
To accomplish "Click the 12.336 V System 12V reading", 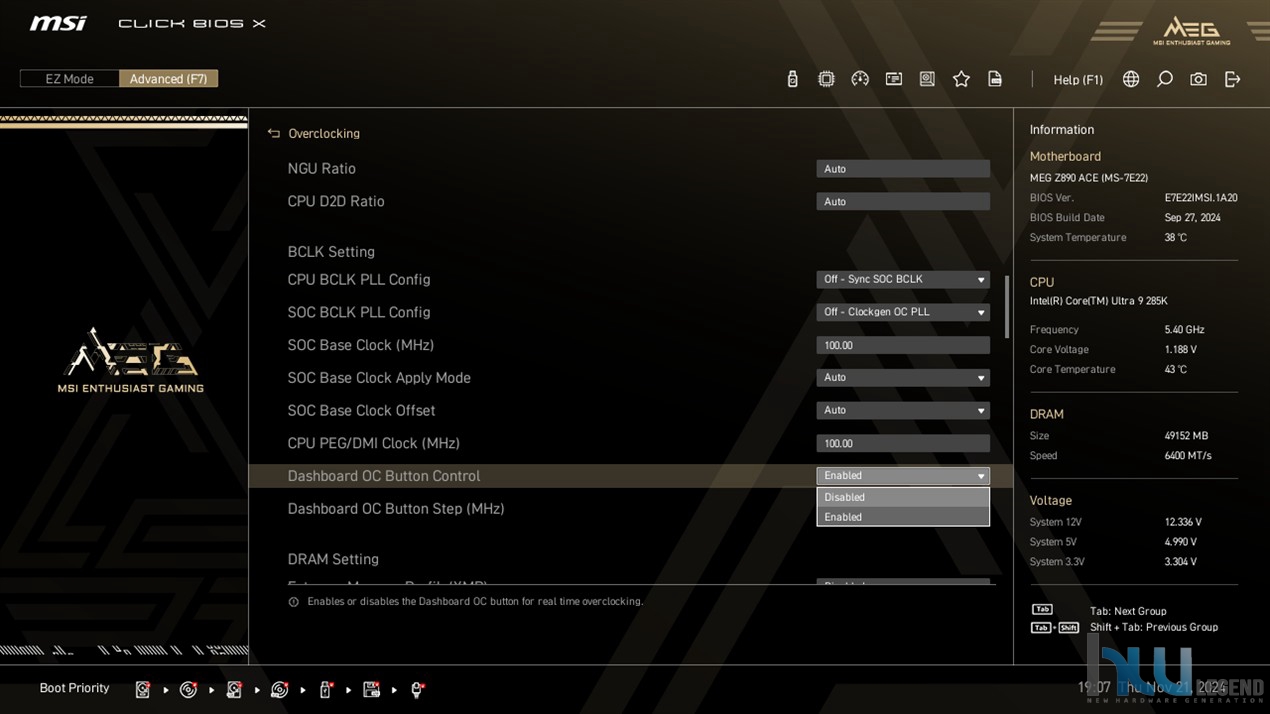I will (1184, 522).
